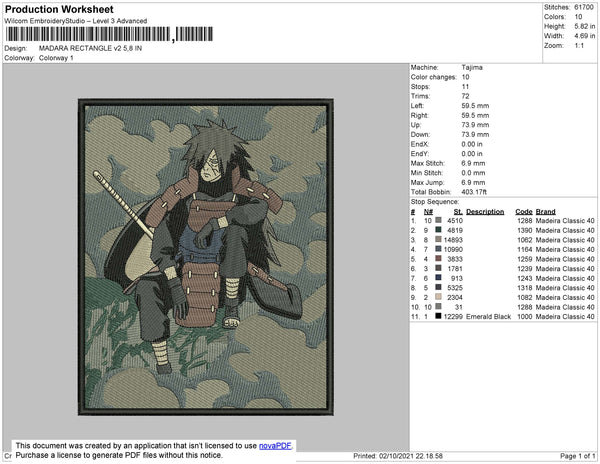
Task: Select the navy swatch with 913 stitches
Action: 438,278
